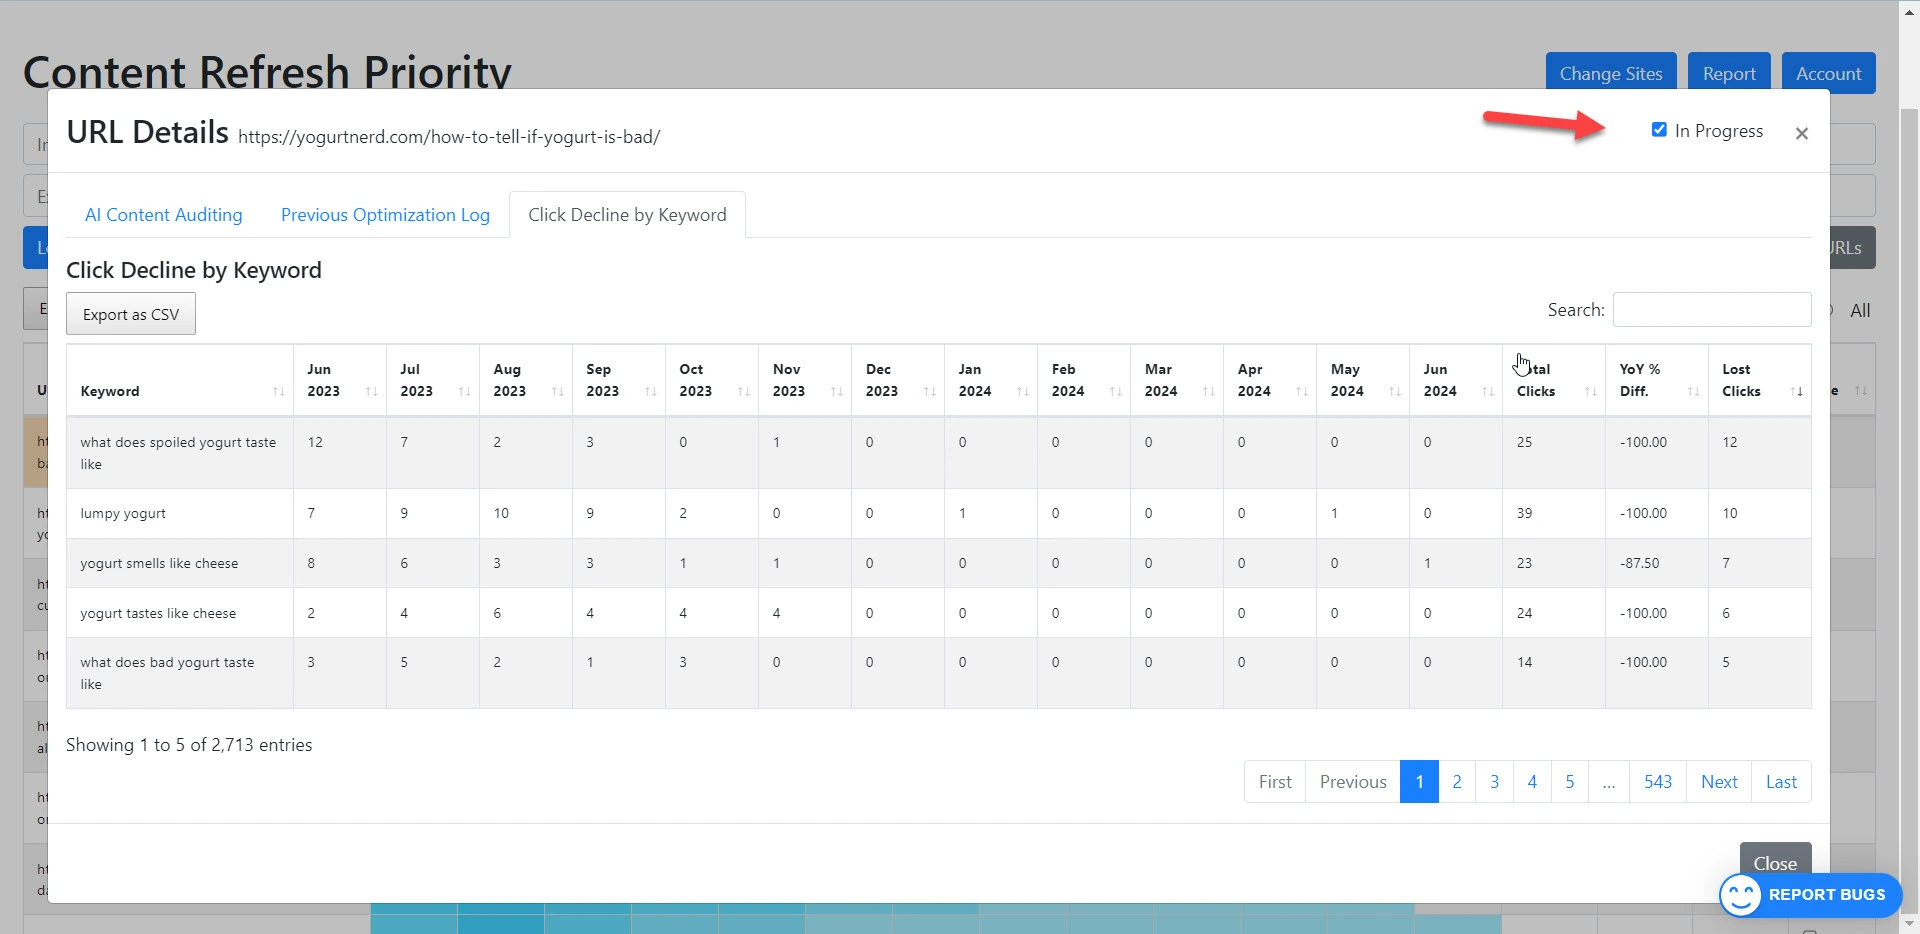Sort by Nov 2023 column arrows
1920x934 pixels.
(836, 391)
